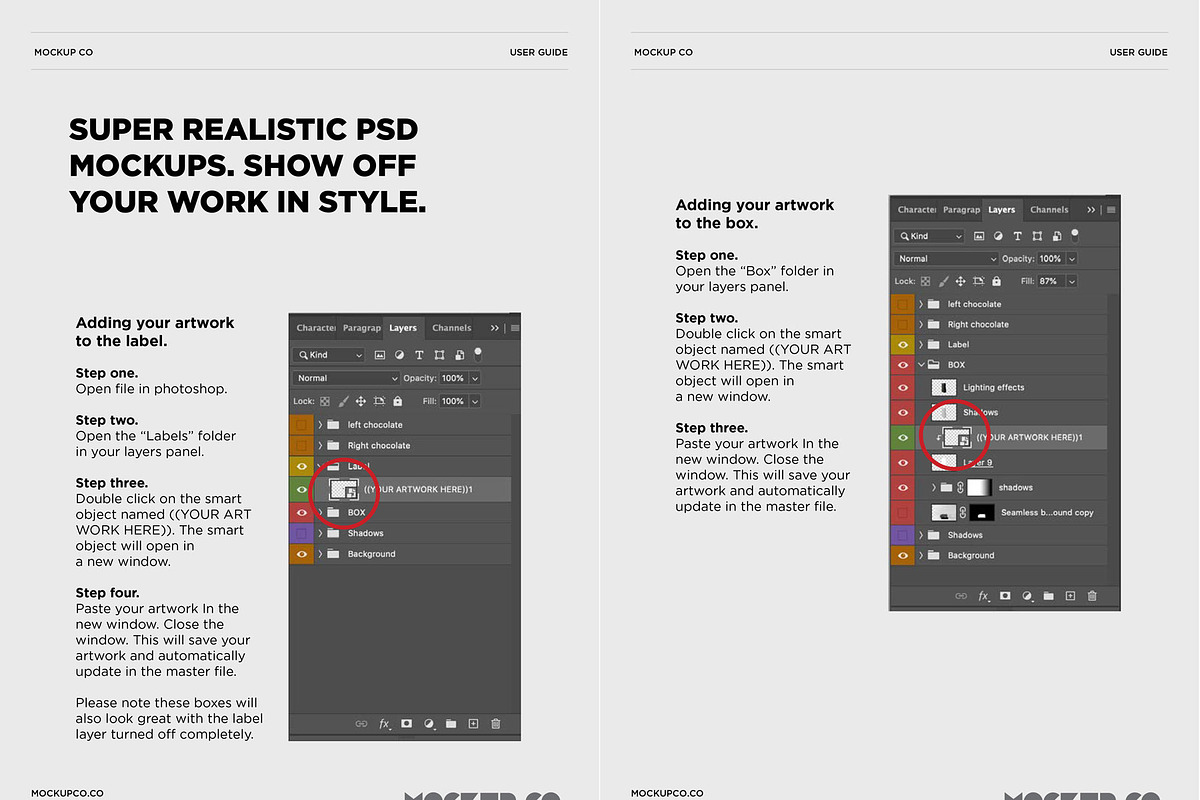Expand the Shadows group in label guide's panel
1200x800 pixels.
[x=321, y=533]
